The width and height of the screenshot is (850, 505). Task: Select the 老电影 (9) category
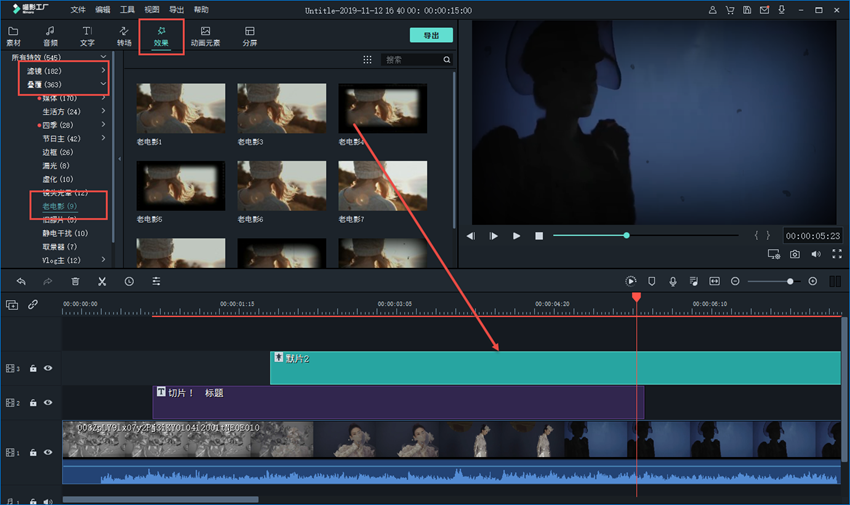[x=60, y=206]
